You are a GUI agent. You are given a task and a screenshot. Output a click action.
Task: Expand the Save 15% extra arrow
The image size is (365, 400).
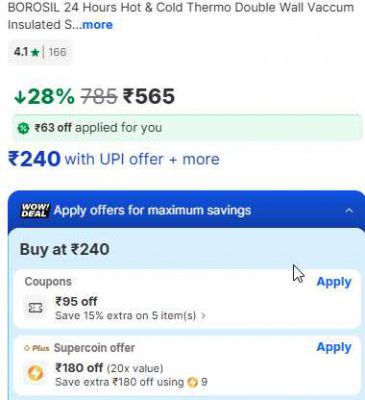tap(203, 315)
